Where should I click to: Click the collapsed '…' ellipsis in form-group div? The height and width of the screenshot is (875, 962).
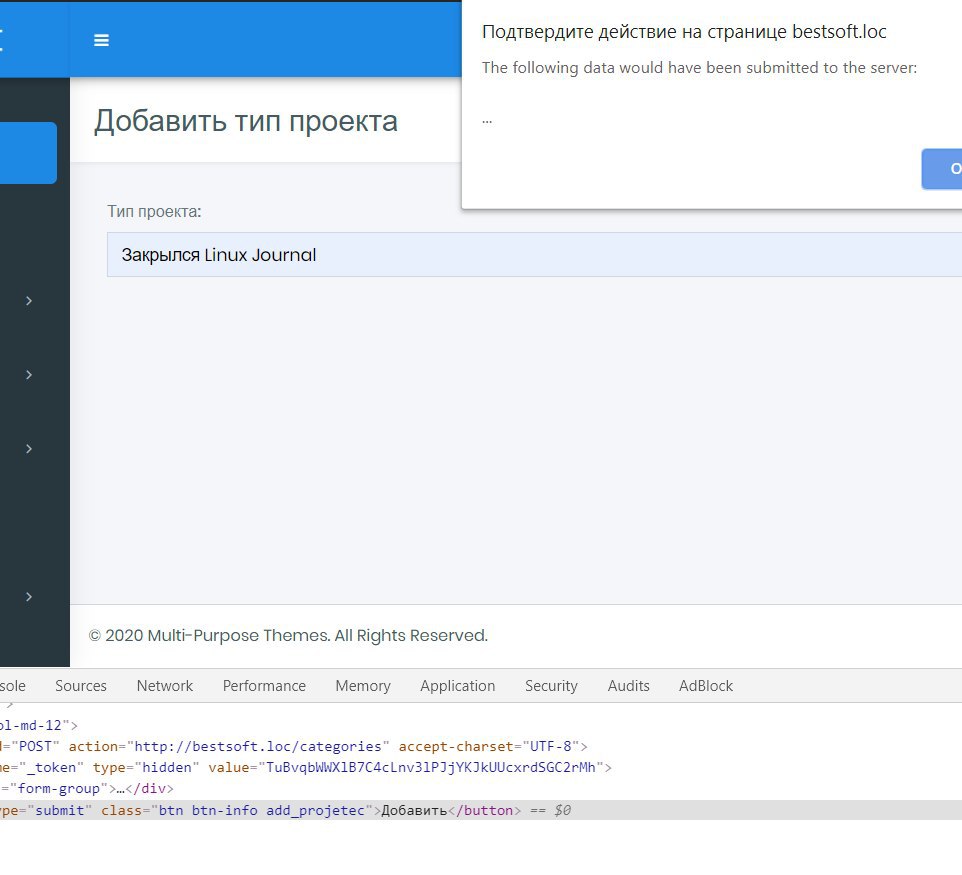click(x=121, y=789)
